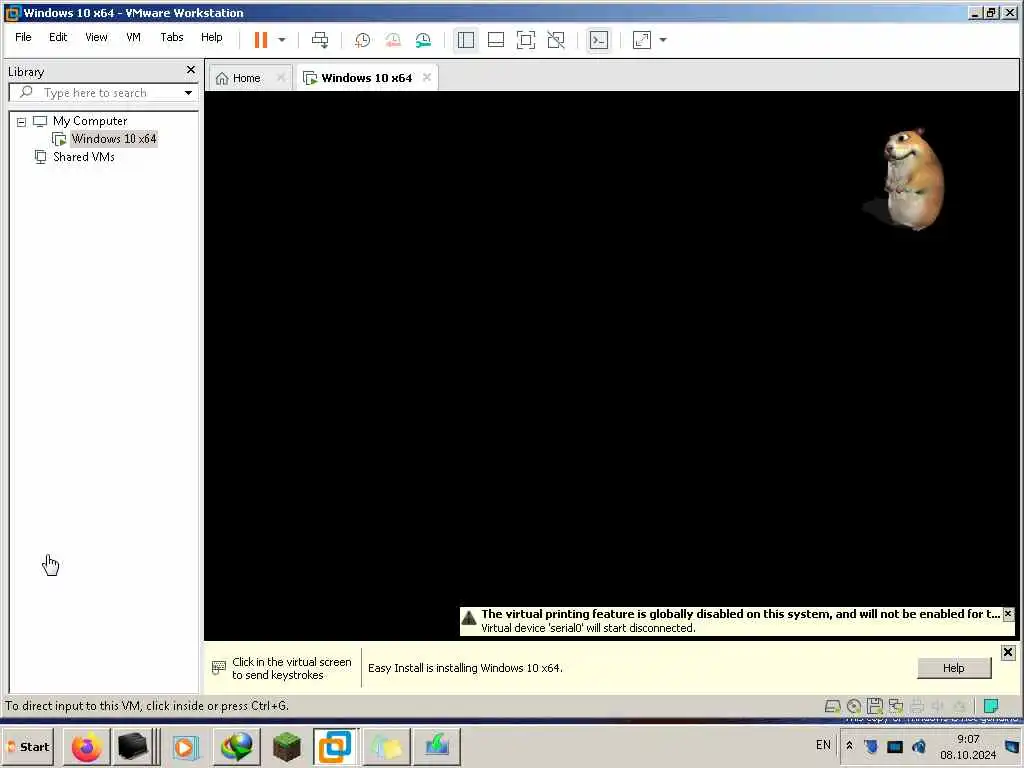Click the CD/DVD drive status icon
Viewport: 1024px width, 768px height.
click(854, 706)
